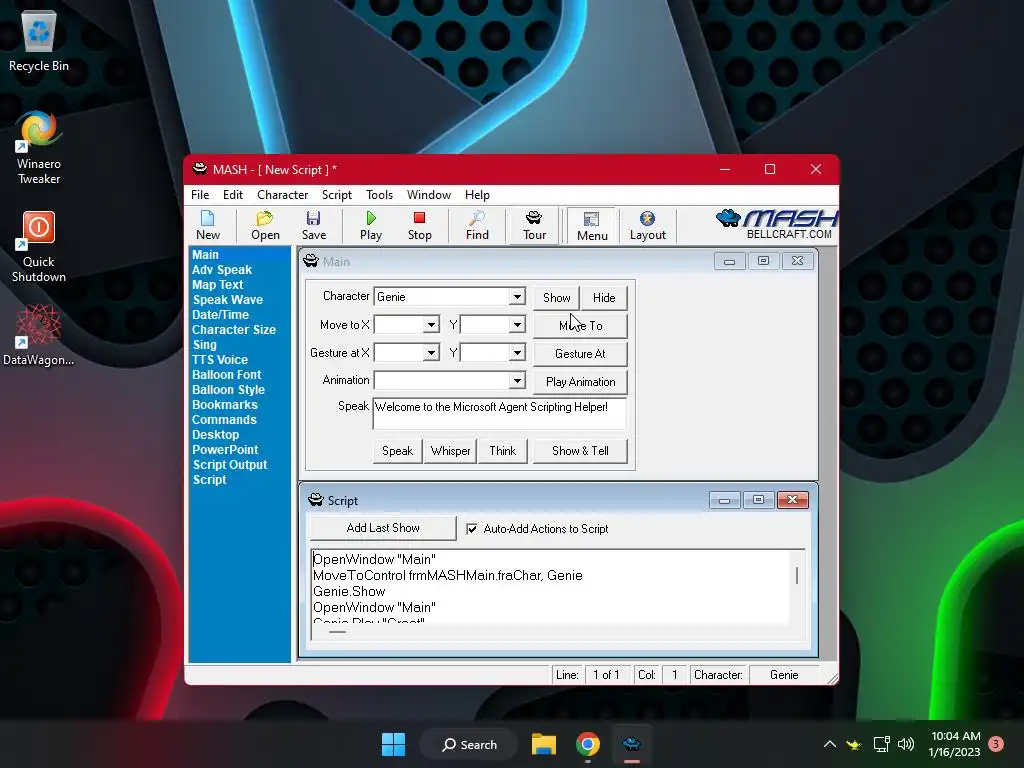Select Winaero Tweaker desktop shortcut
Viewport: 1024px width, 768px height.
click(39, 148)
